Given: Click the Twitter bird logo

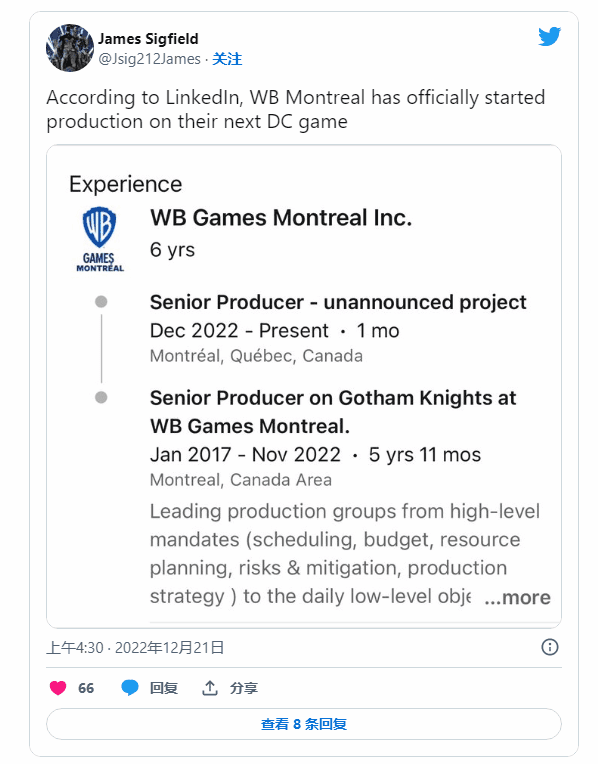Looking at the screenshot, I should click(549, 37).
